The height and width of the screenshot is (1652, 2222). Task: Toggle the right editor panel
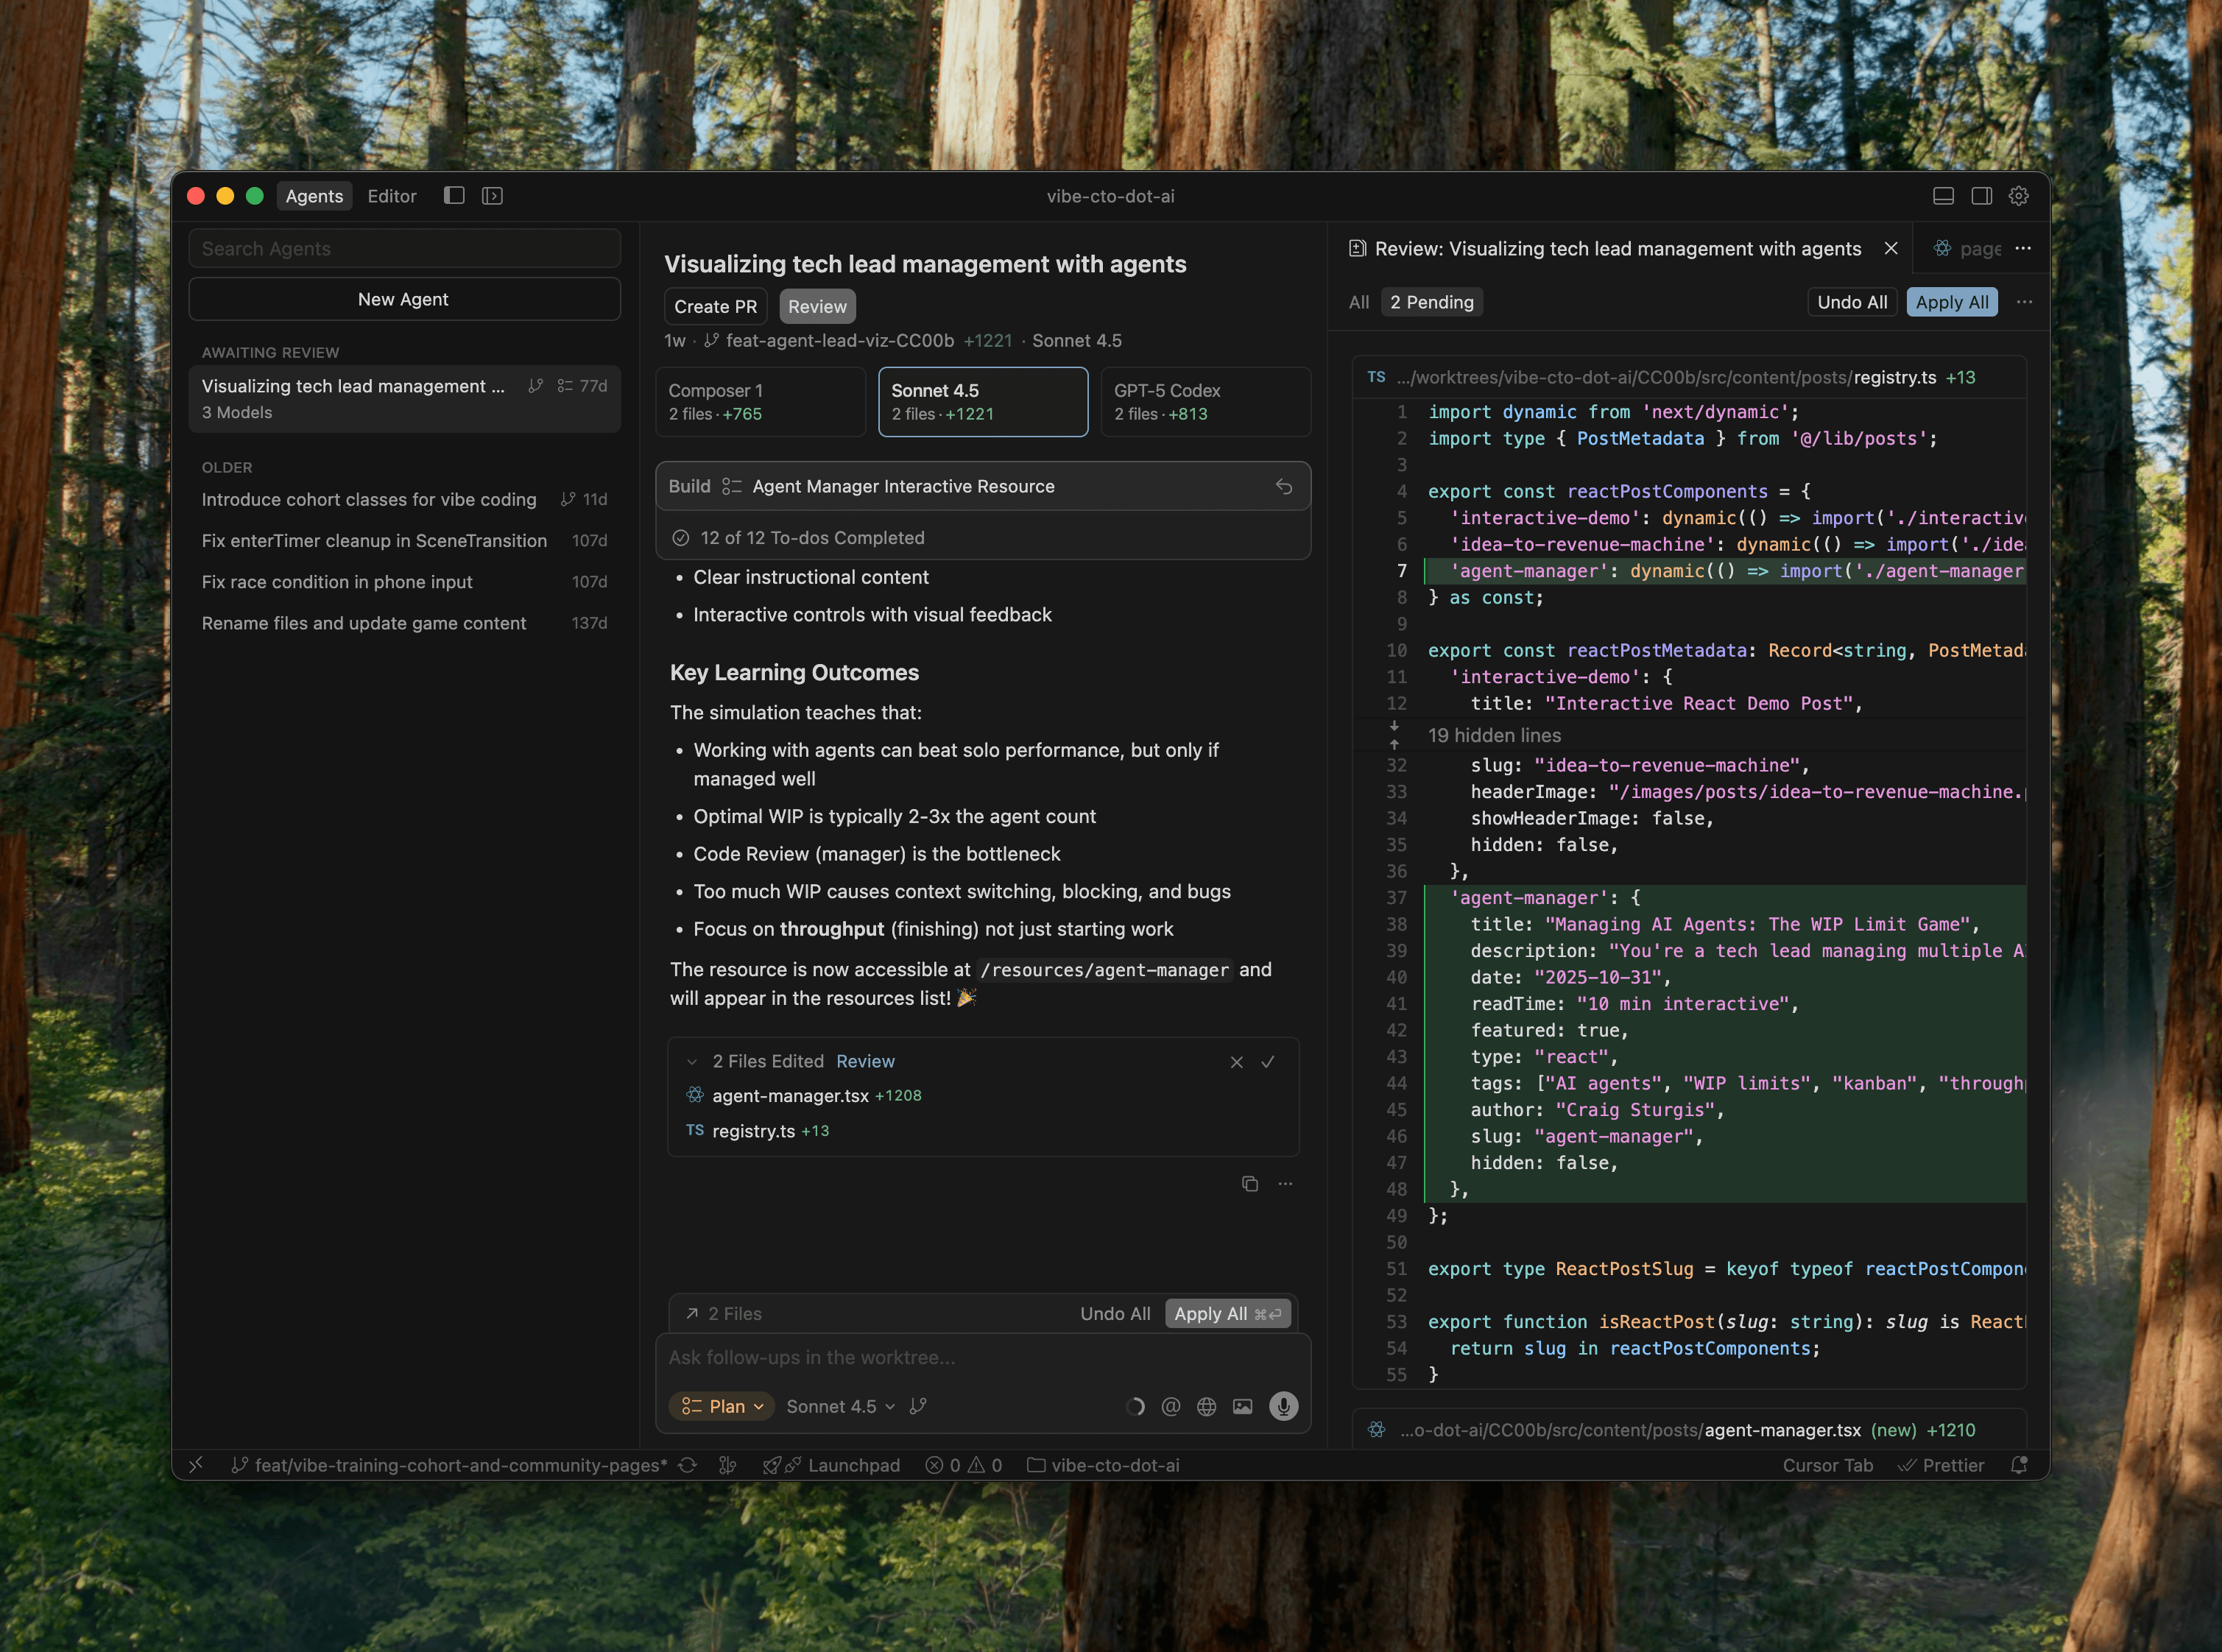[x=1982, y=196]
